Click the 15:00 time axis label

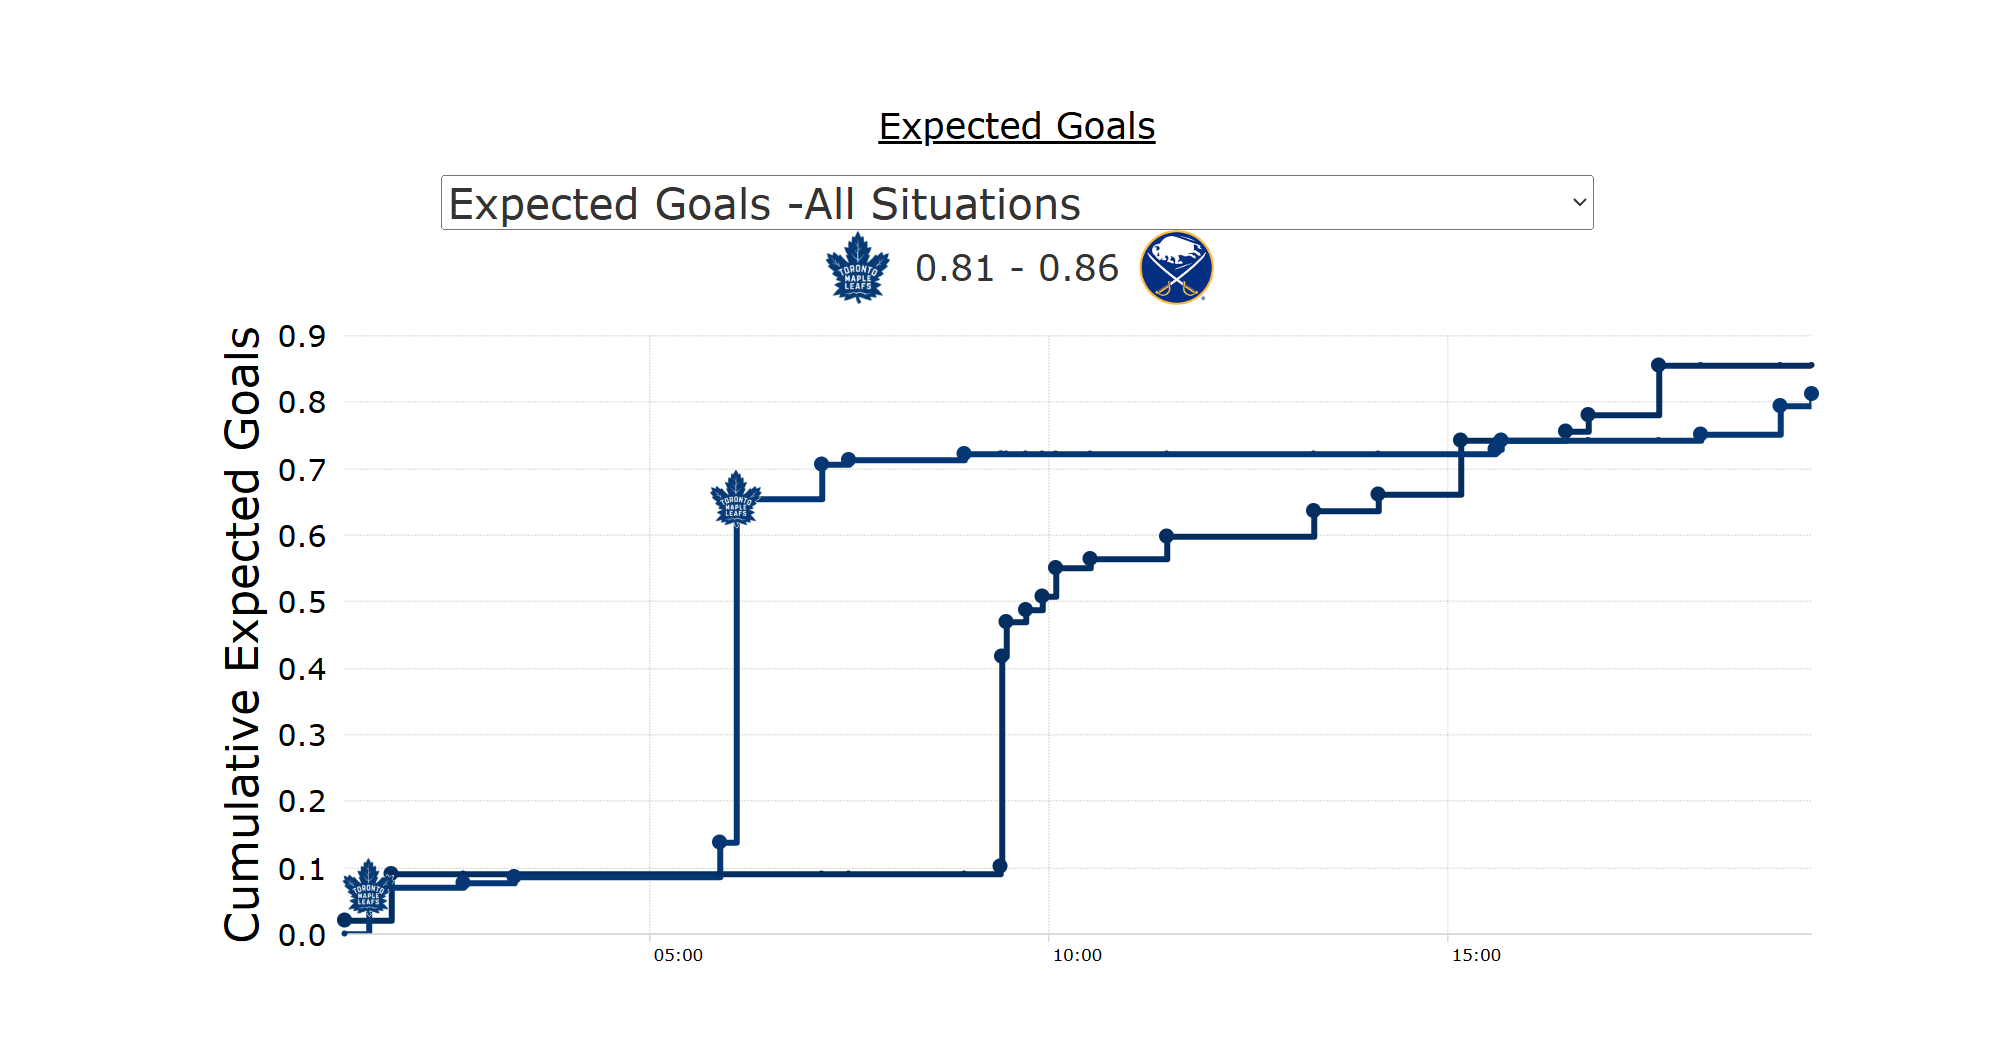[1476, 955]
